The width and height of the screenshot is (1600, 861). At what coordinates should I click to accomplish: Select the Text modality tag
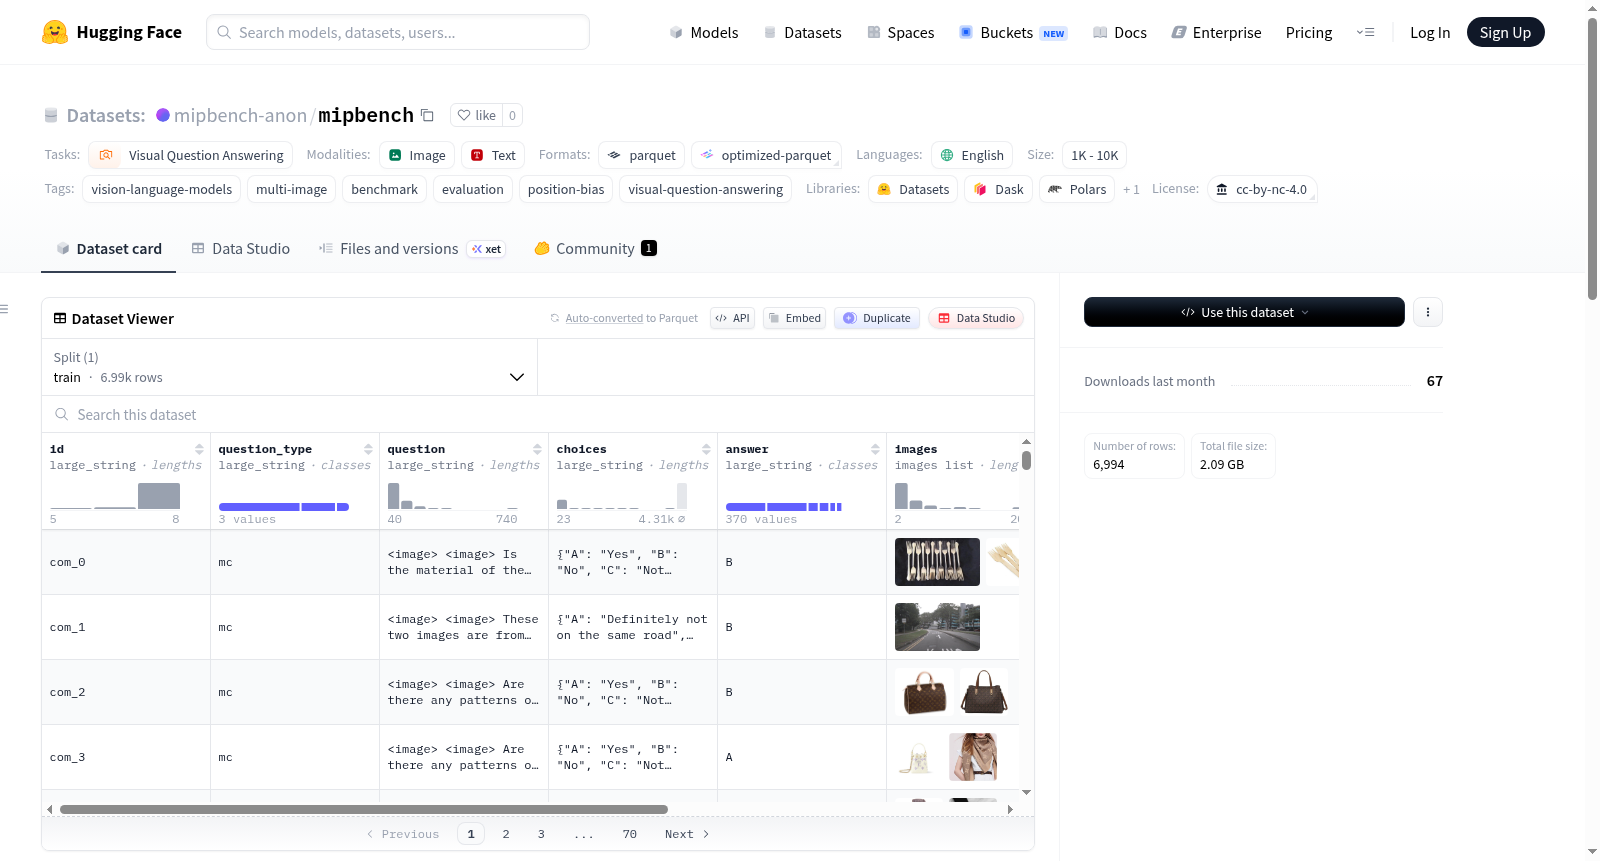point(493,155)
